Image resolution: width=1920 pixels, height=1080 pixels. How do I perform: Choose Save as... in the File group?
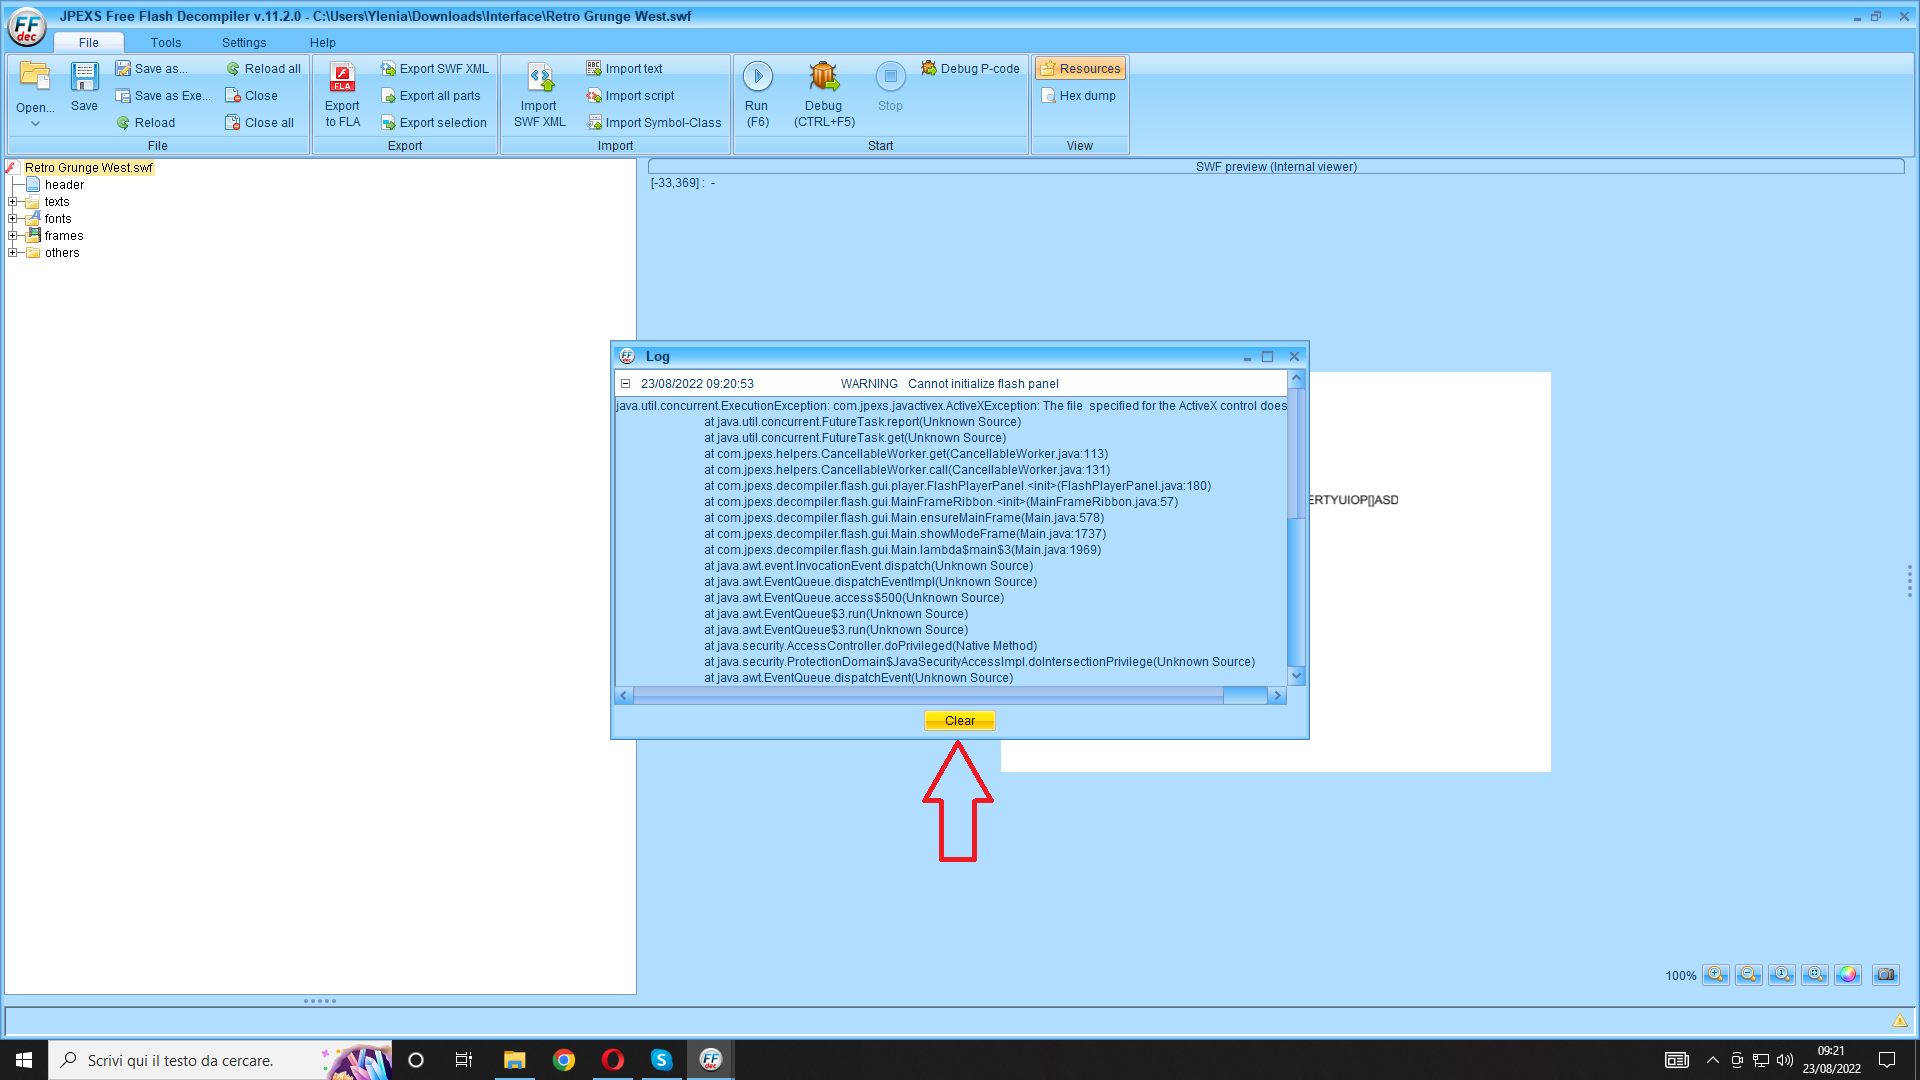(x=152, y=69)
